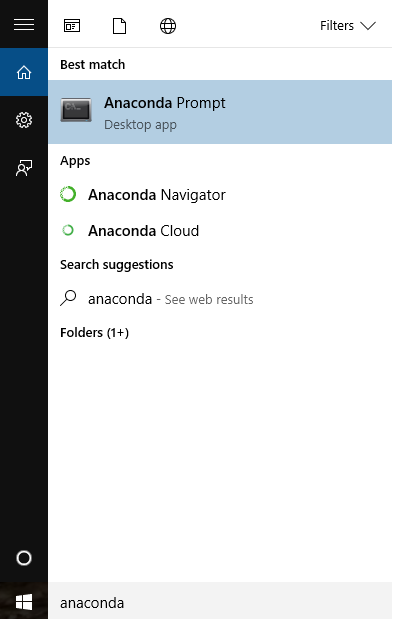Expand the Folders (1+) section

coord(94,332)
